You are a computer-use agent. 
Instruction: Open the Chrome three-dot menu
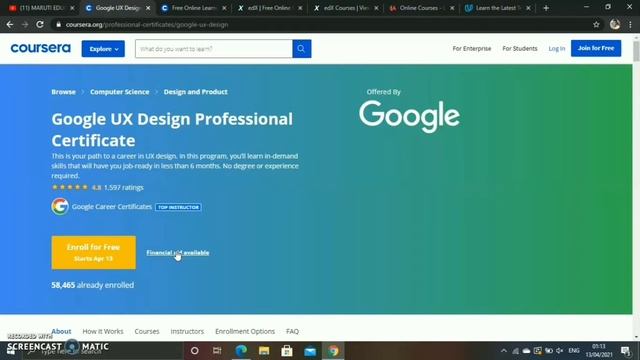pos(631,24)
